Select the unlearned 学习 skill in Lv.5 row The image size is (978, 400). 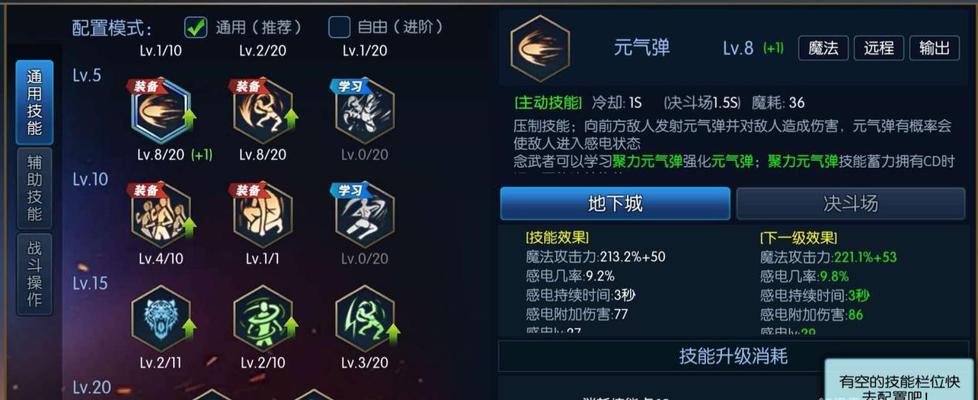click(365, 112)
